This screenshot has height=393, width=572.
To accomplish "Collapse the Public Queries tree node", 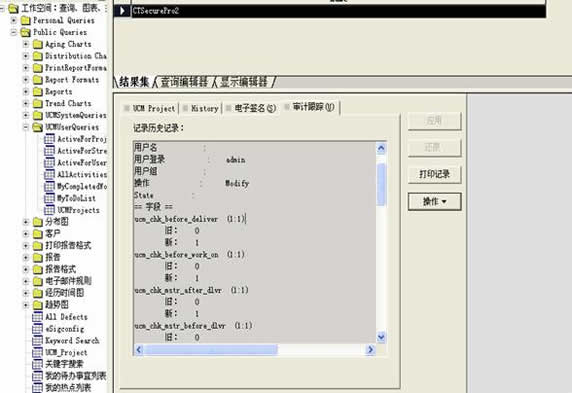I will (x=14, y=32).
